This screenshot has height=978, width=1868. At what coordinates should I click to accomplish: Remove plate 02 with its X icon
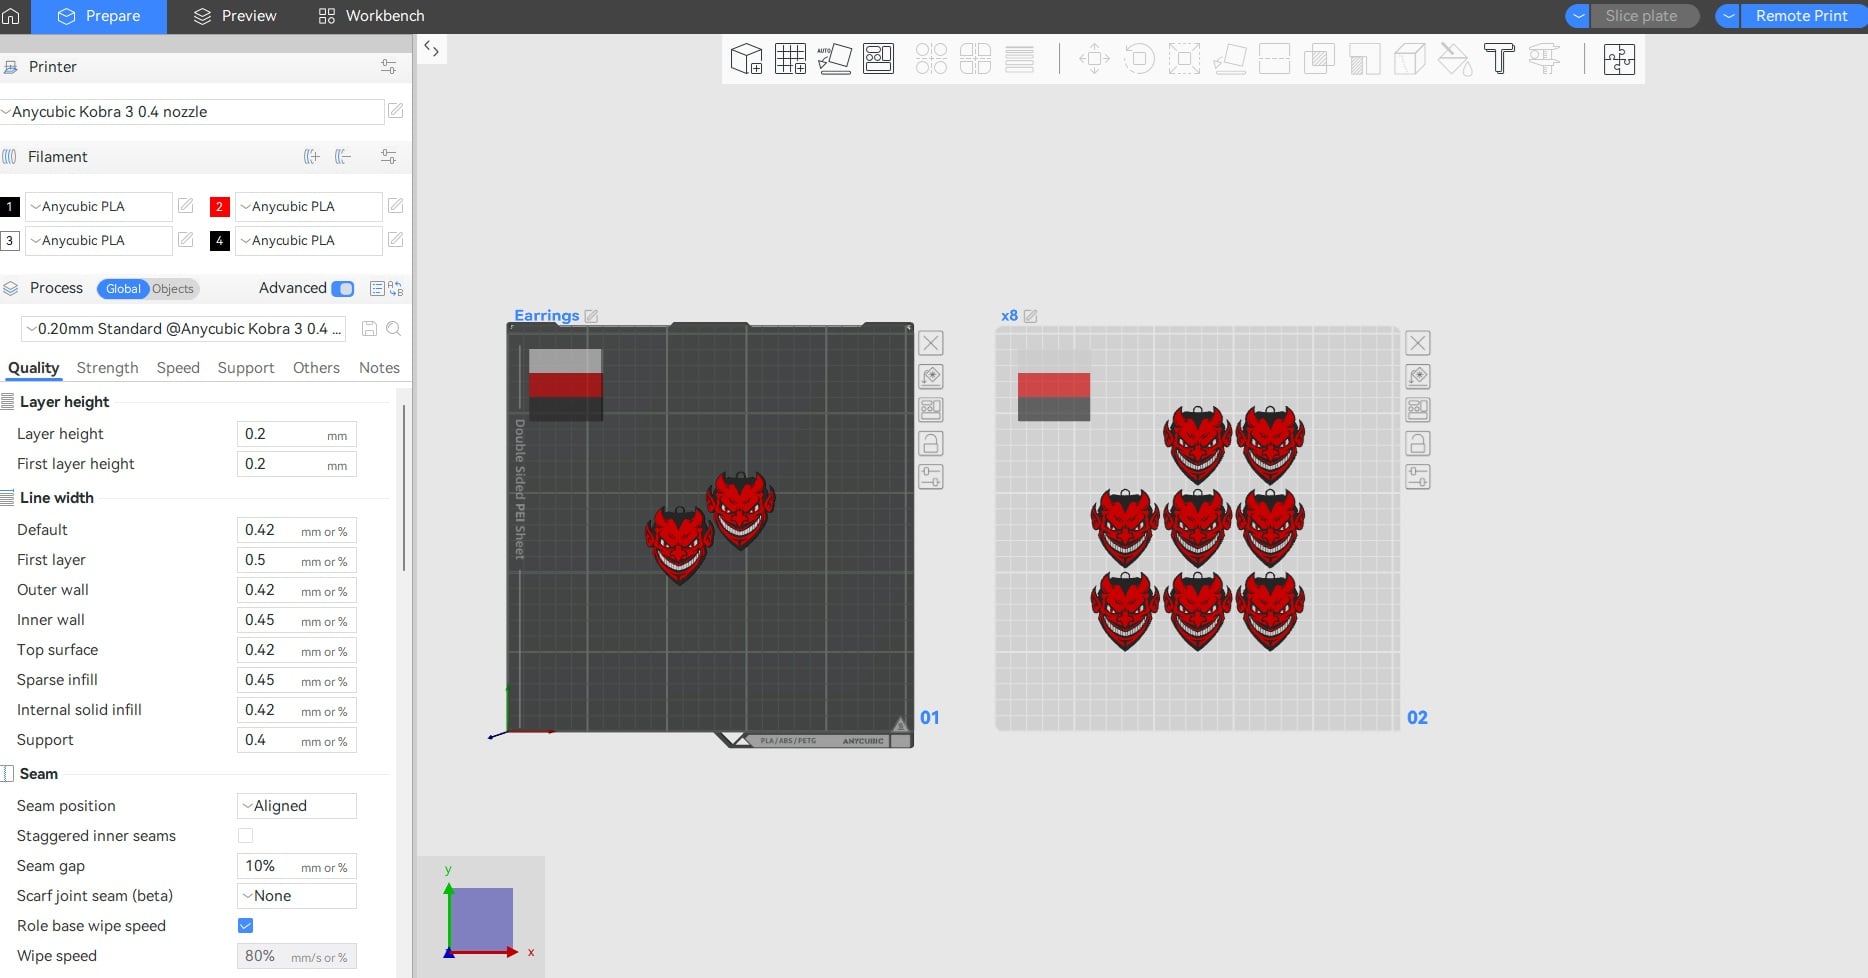pyautogui.click(x=1418, y=343)
